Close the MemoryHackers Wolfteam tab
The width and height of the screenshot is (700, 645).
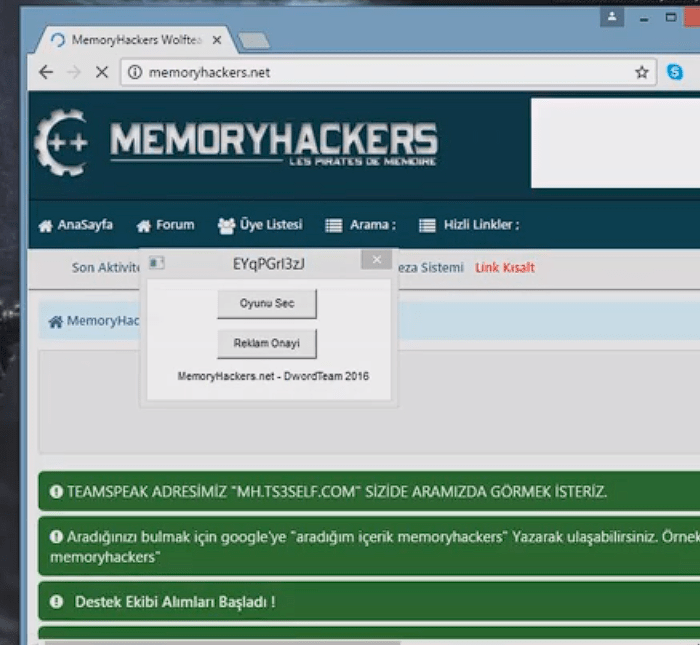point(217,40)
